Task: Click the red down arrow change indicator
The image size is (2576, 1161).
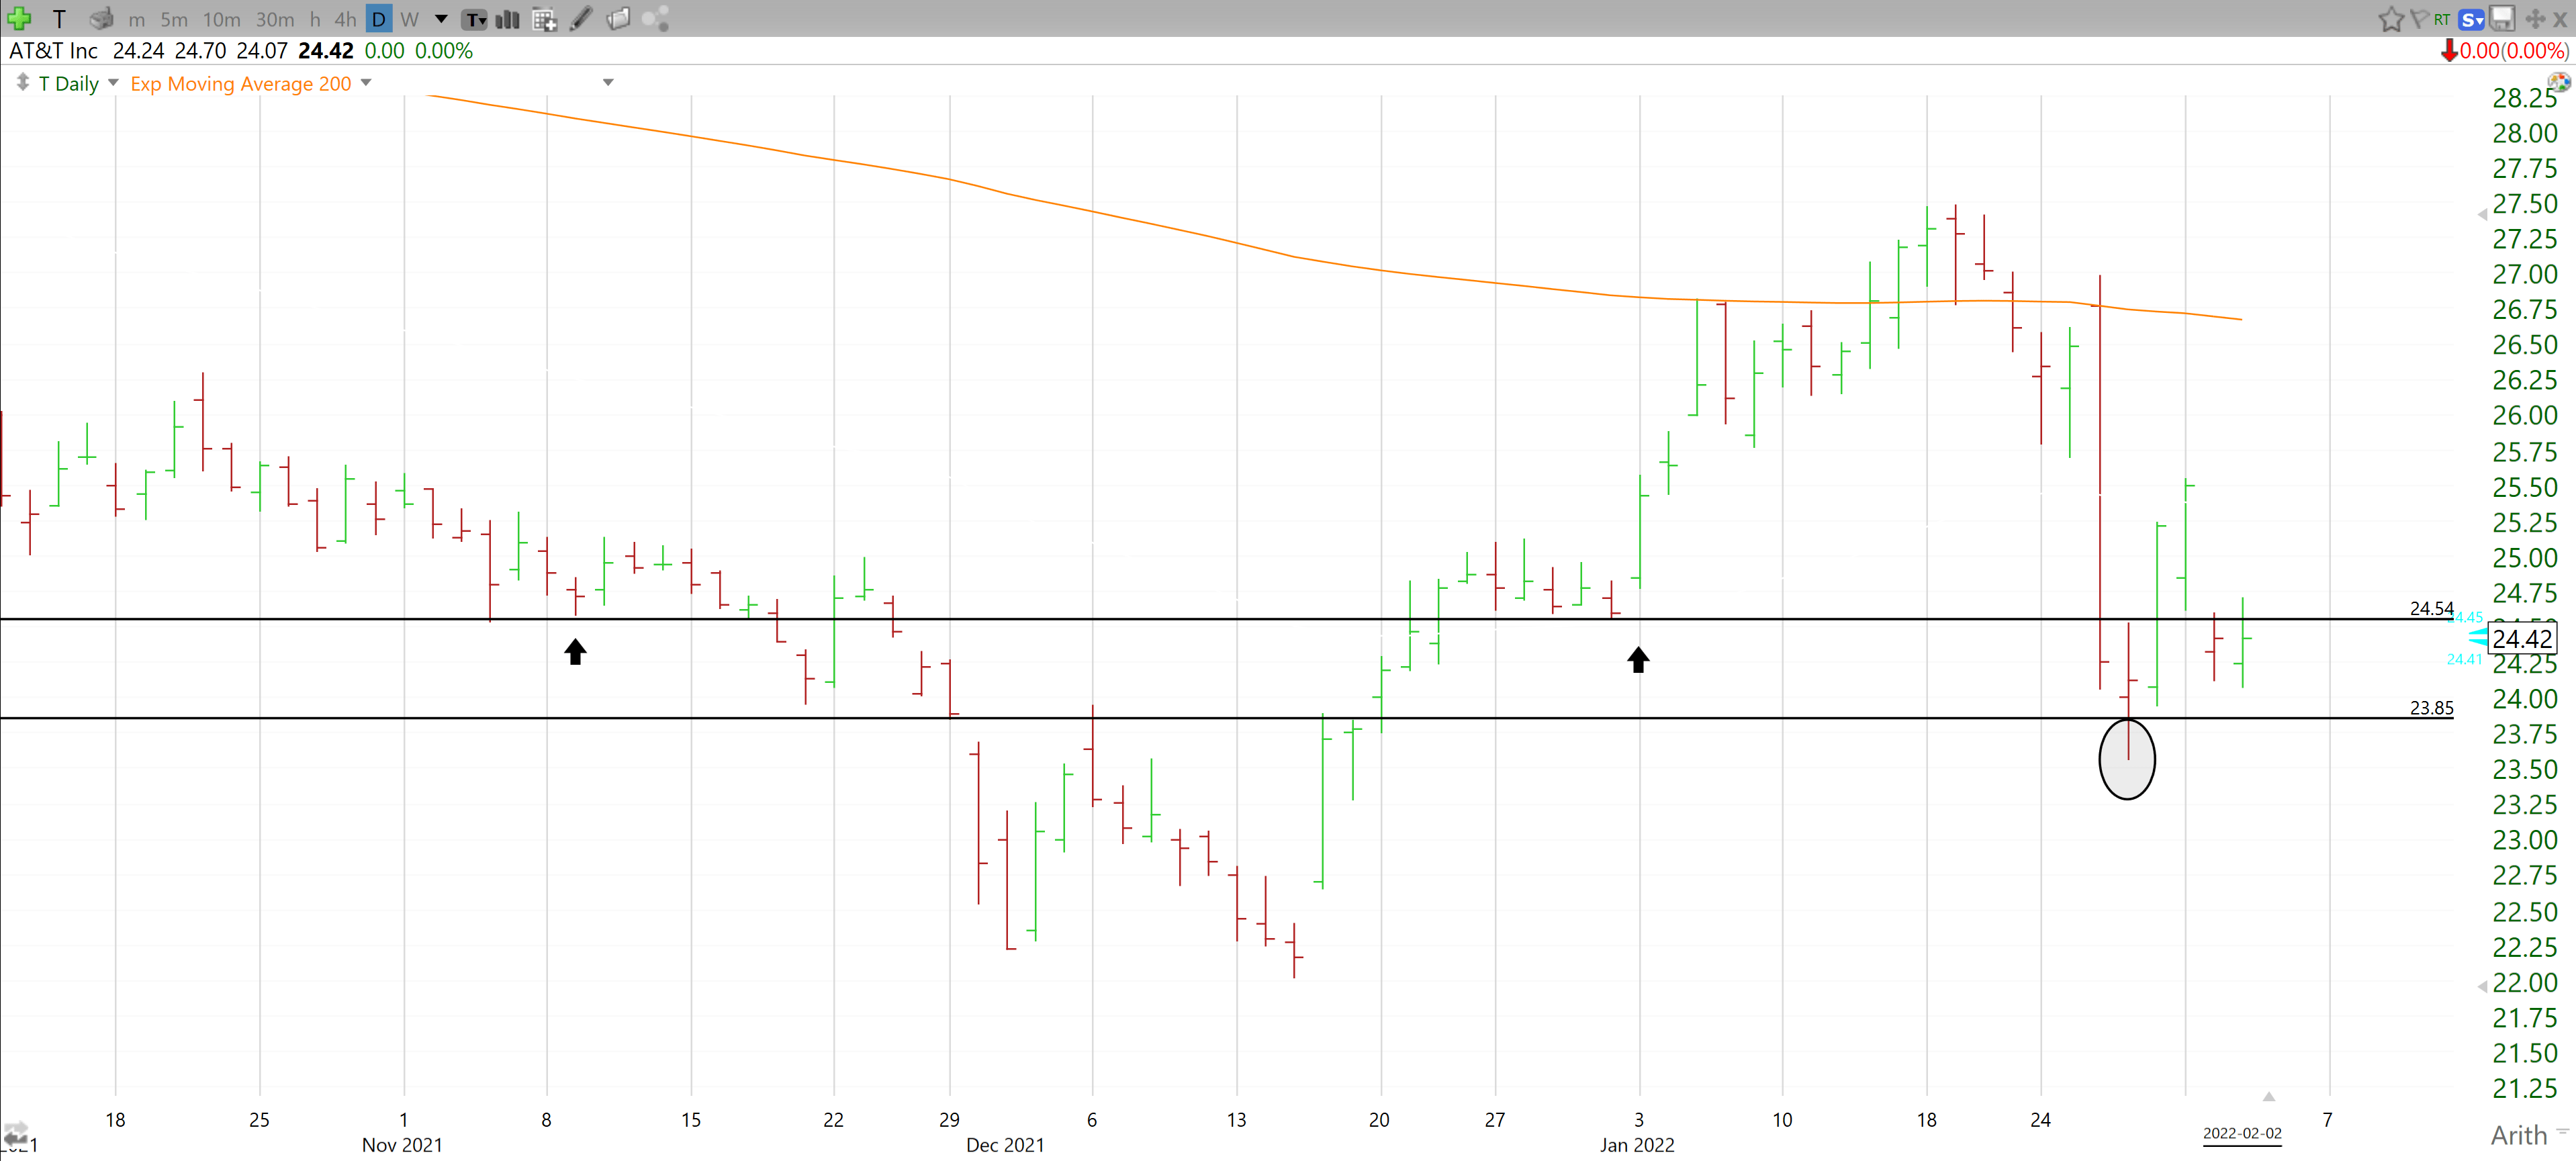Action: click(2449, 51)
